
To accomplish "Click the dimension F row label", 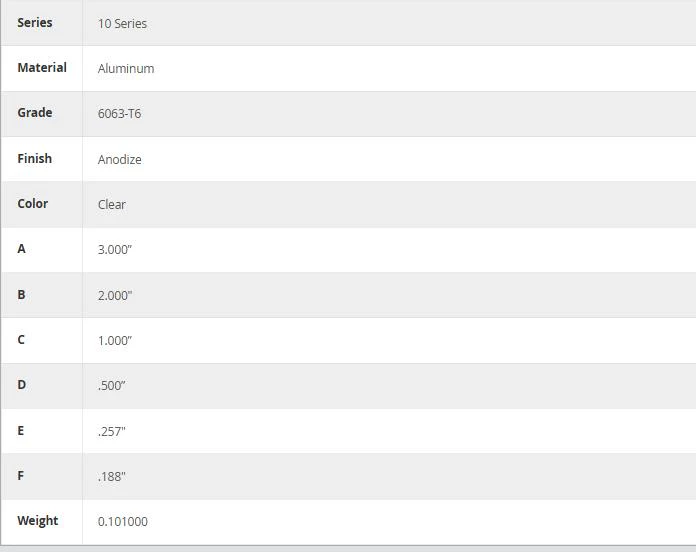I will click(x=20, y=476).
